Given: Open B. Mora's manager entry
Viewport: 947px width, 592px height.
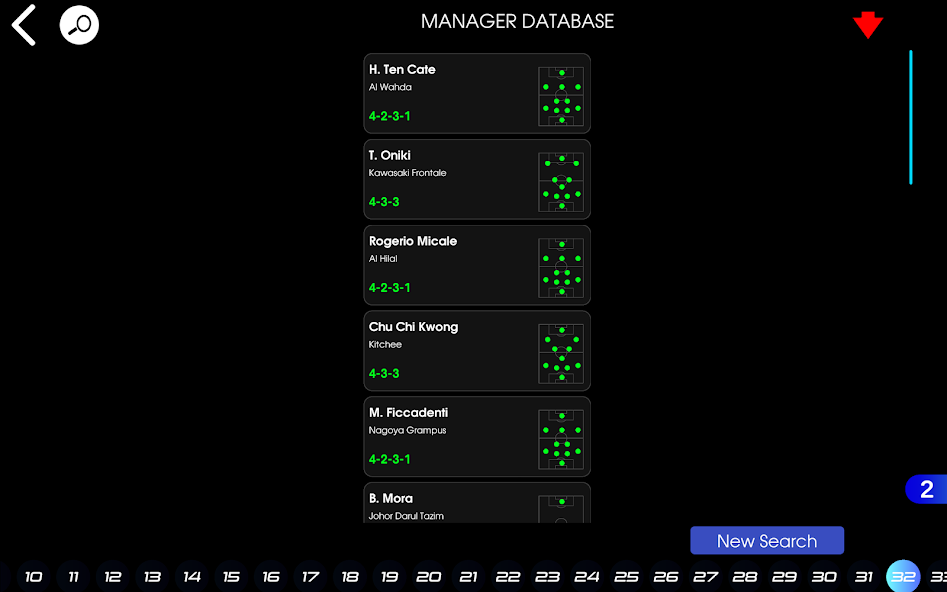Looking at the screenshot, I should [450, 503].
